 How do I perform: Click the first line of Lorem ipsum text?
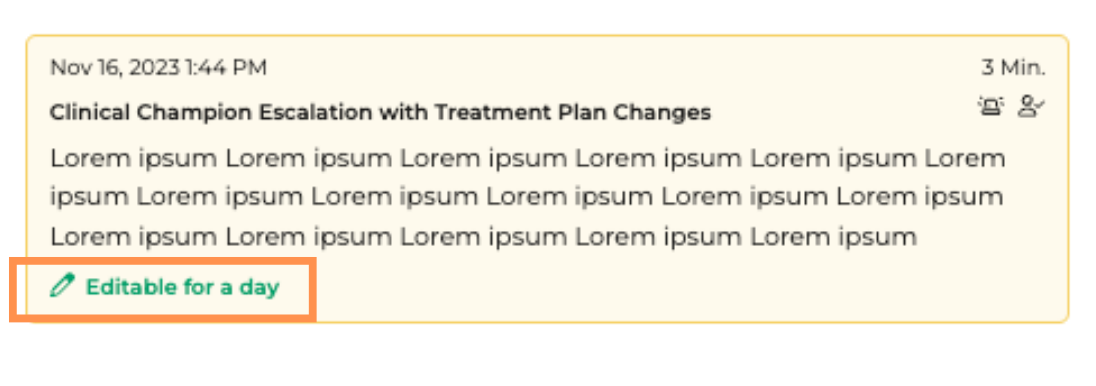coord(528,159)
